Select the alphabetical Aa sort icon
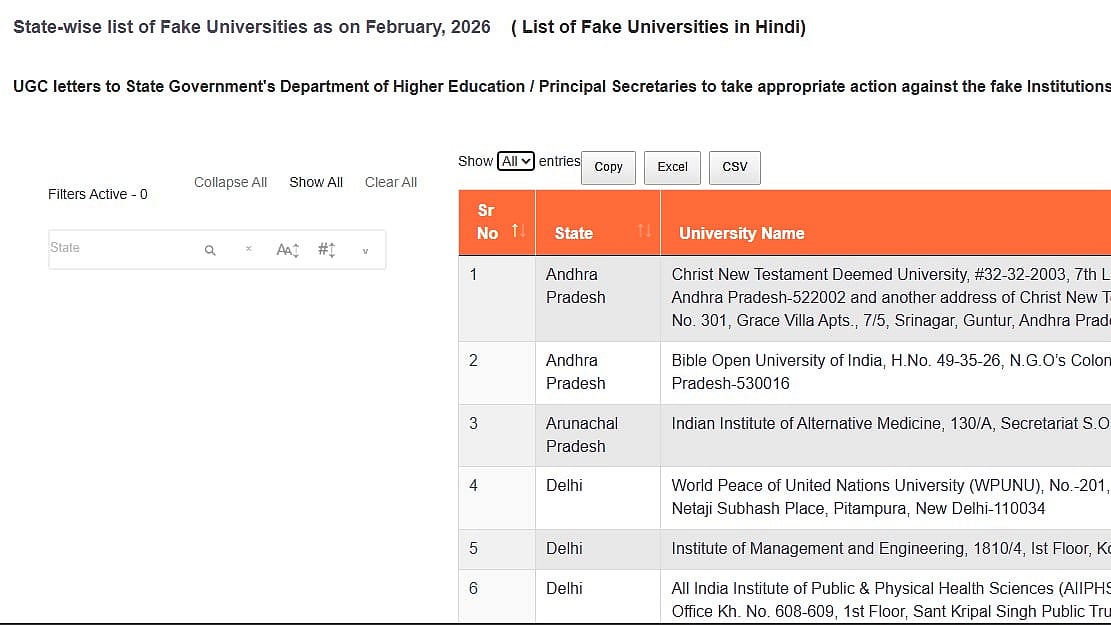 (x=287, y=249)
